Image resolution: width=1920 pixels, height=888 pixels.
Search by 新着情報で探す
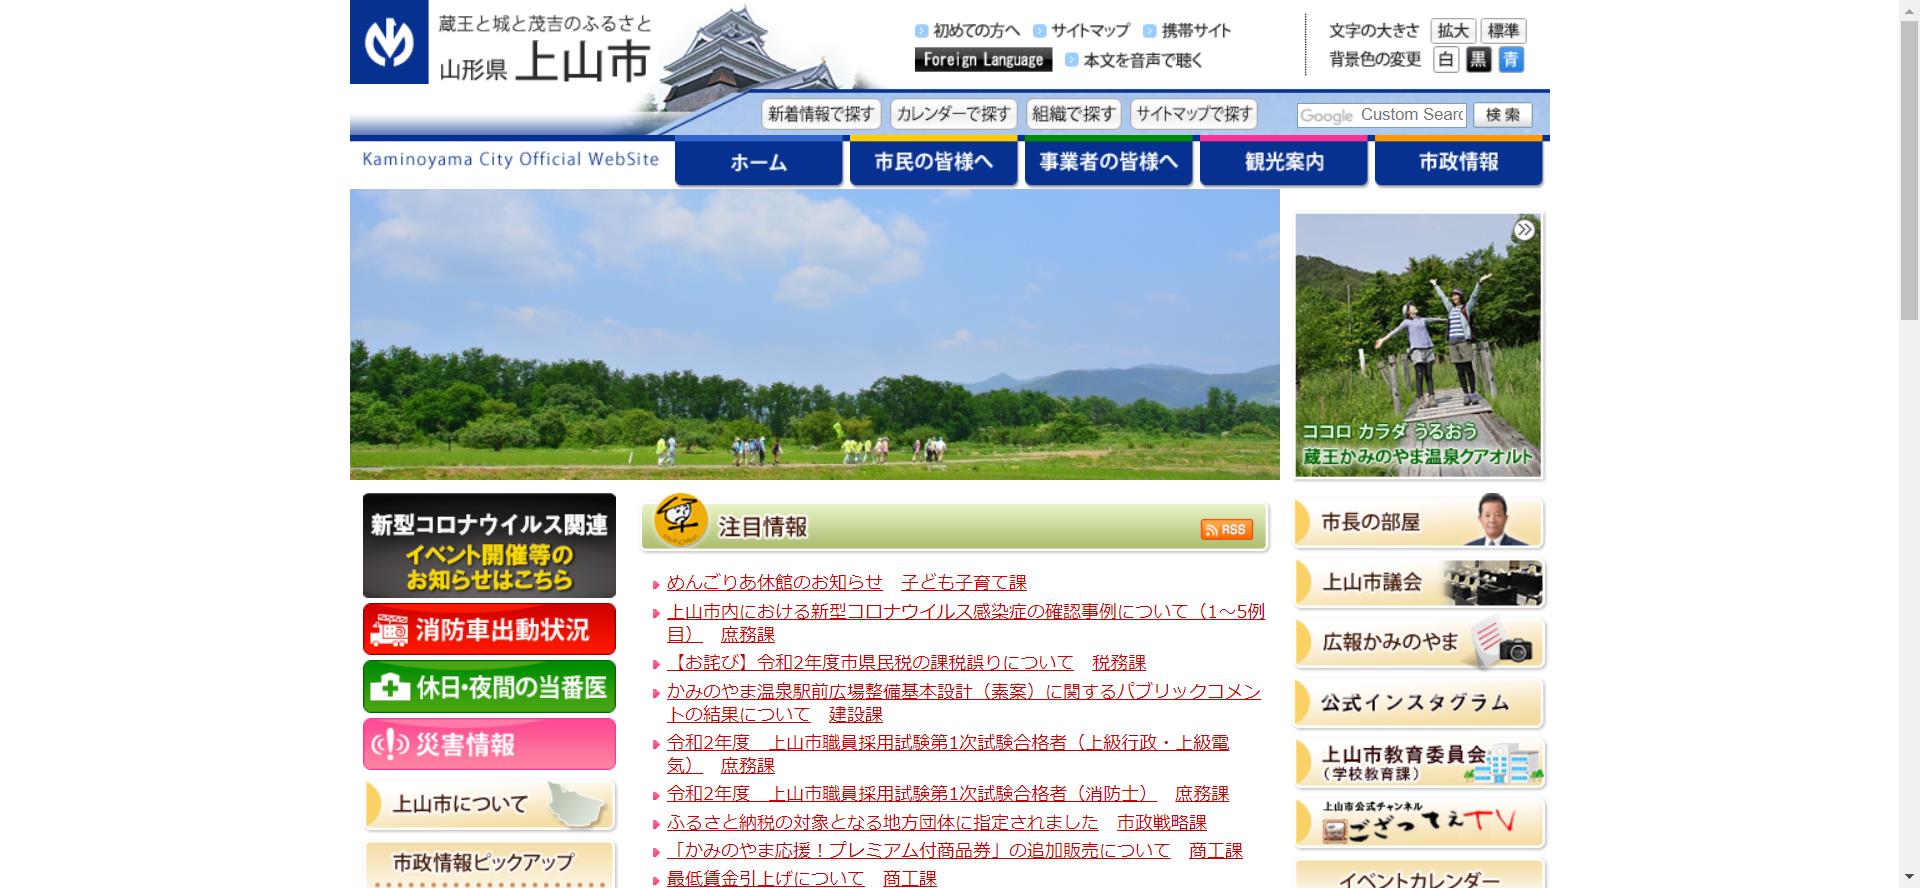[821, 114]
